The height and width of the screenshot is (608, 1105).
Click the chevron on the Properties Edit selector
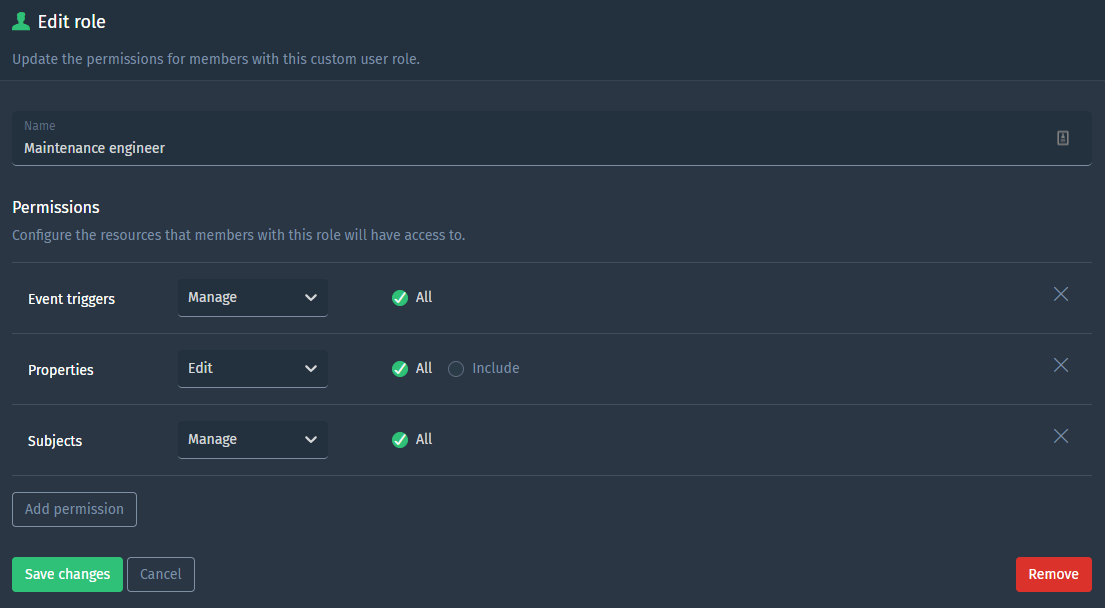coord(311,368)
